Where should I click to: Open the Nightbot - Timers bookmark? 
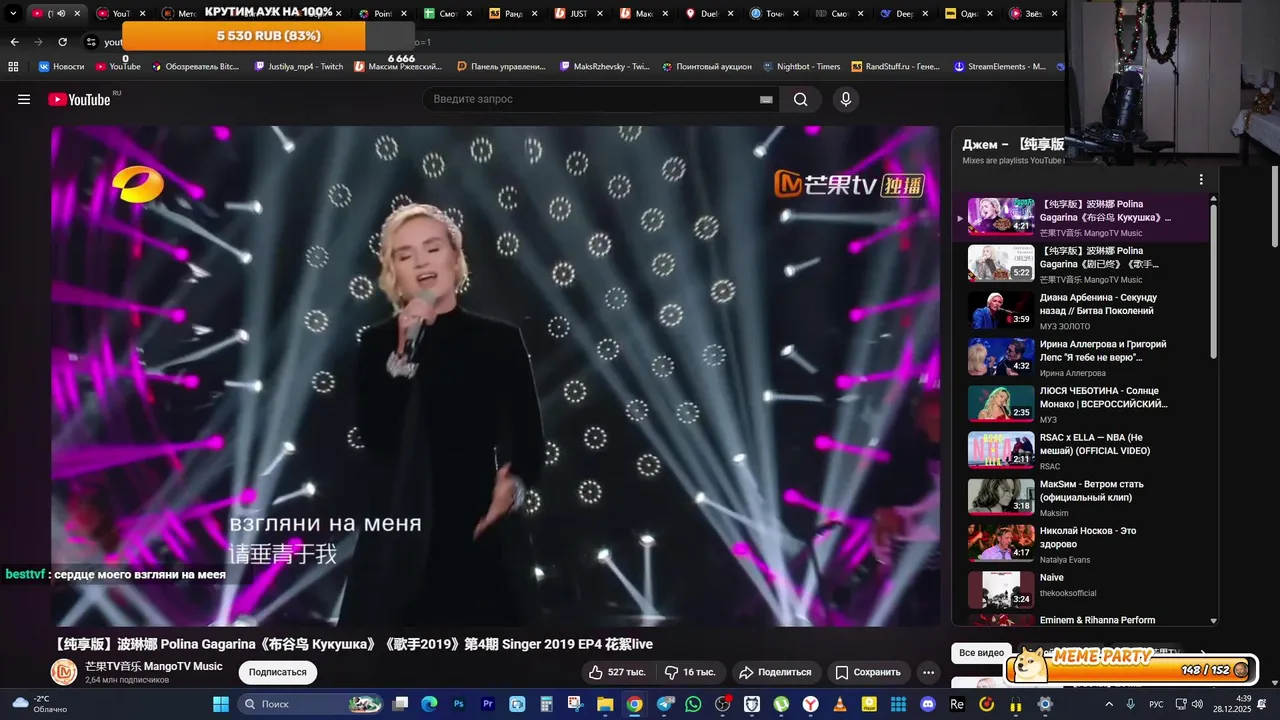coord(800,67)
